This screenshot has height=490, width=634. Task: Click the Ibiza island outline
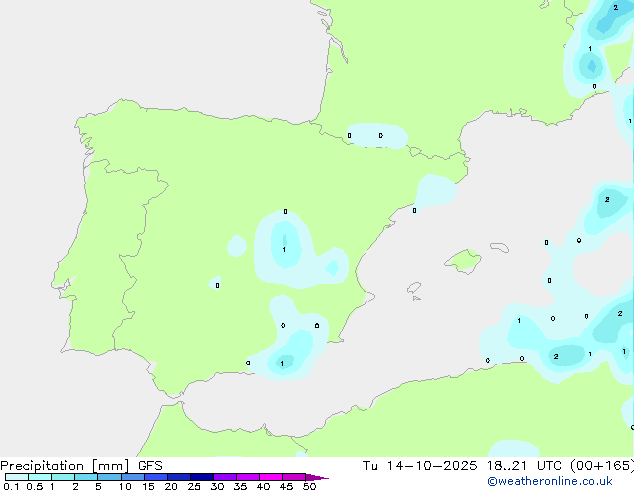pyautogui.click(x=414, y=288)
